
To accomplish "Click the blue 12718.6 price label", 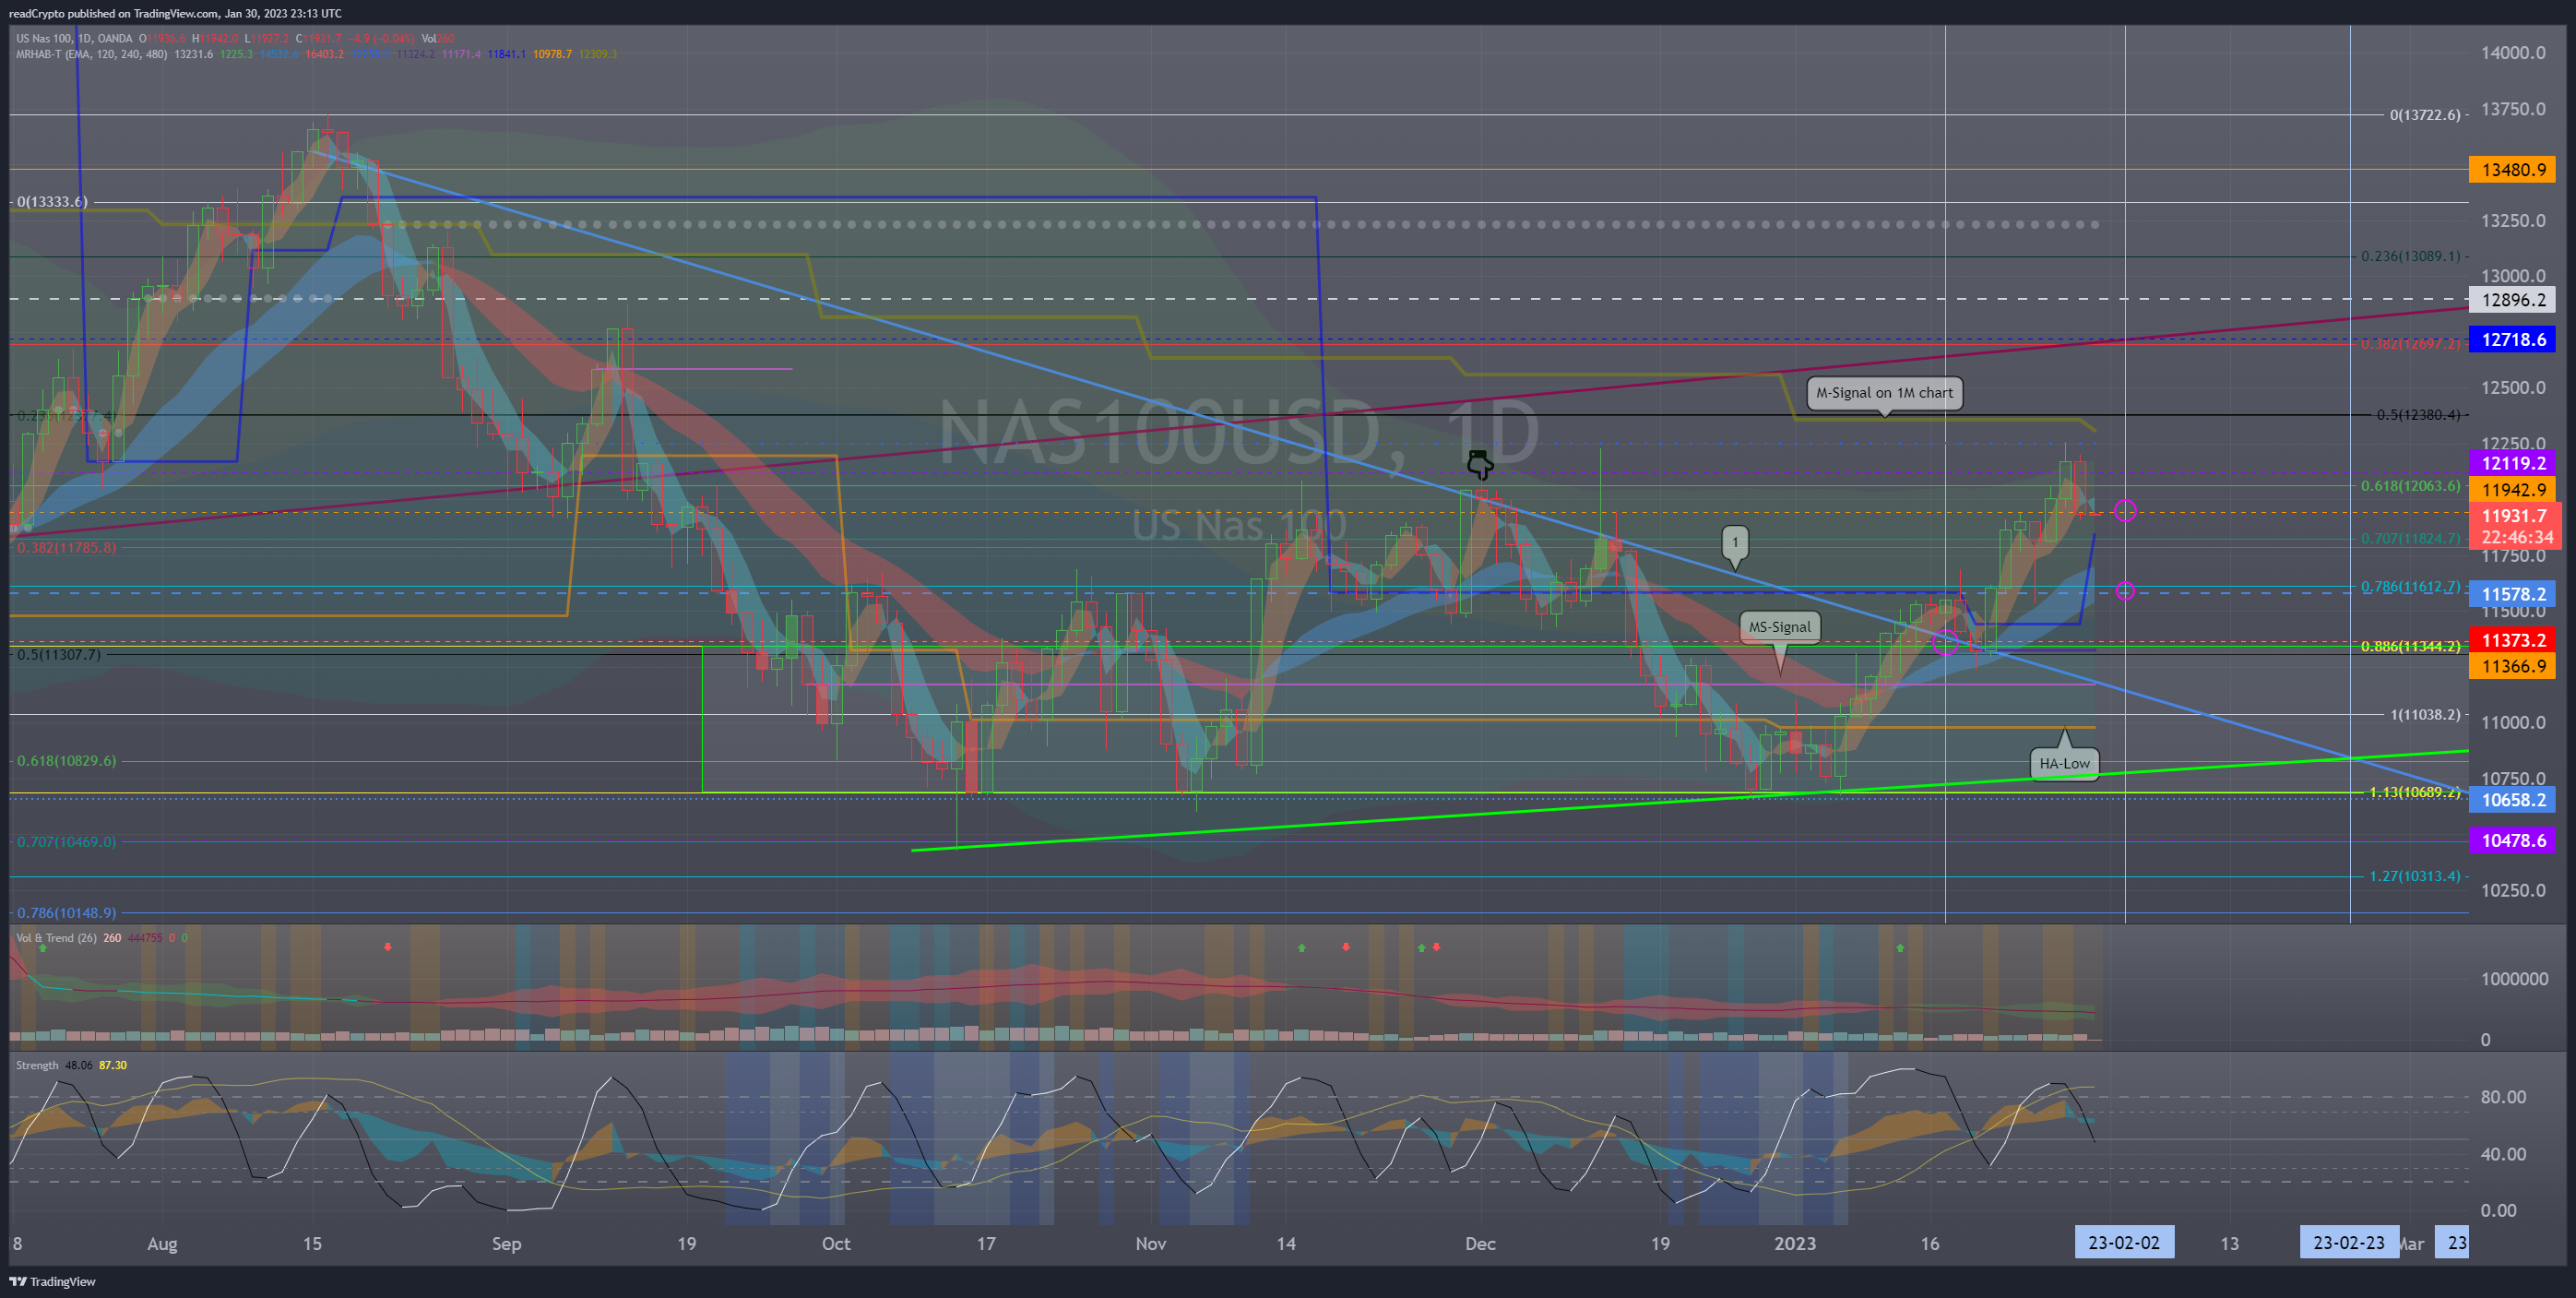I will click(x=2512, y=340).
